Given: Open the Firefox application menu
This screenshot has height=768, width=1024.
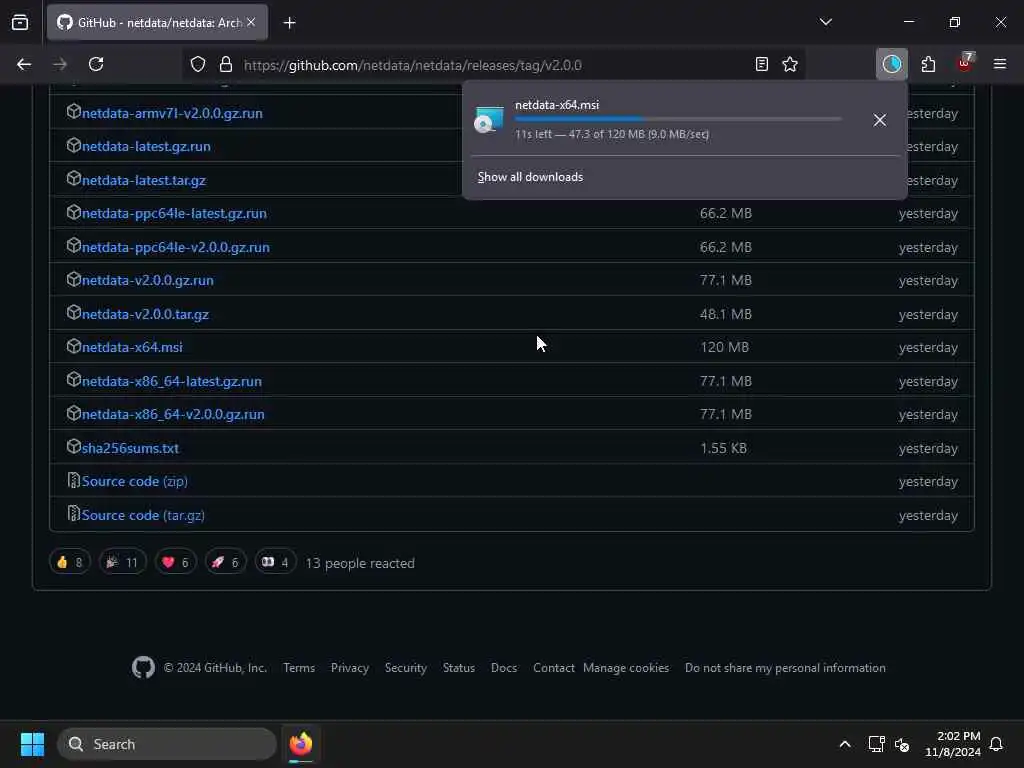Looking at the screenshot, I should (1000, 64).
